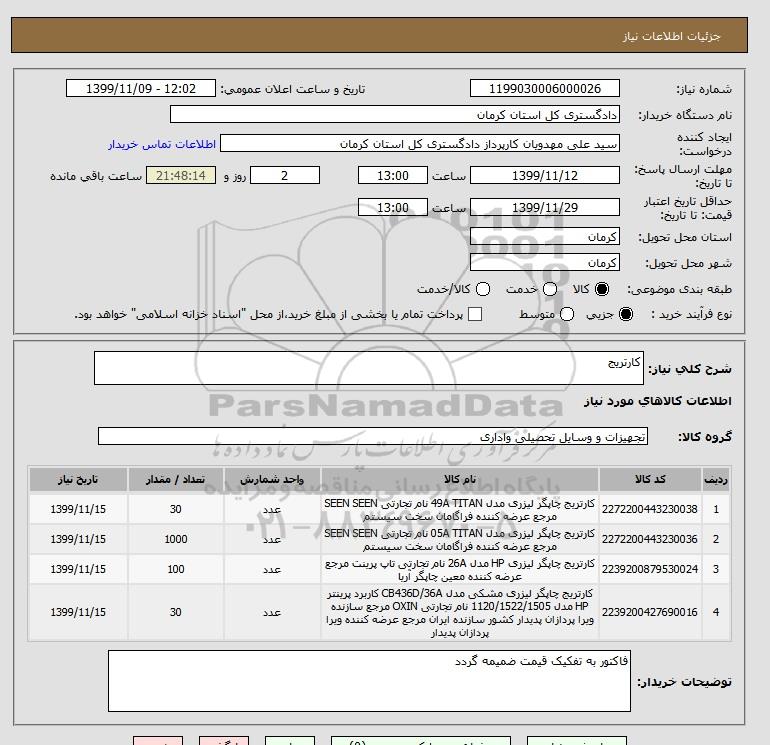
Task: Click quantity 30 in row 4
Action: (176, 612)
